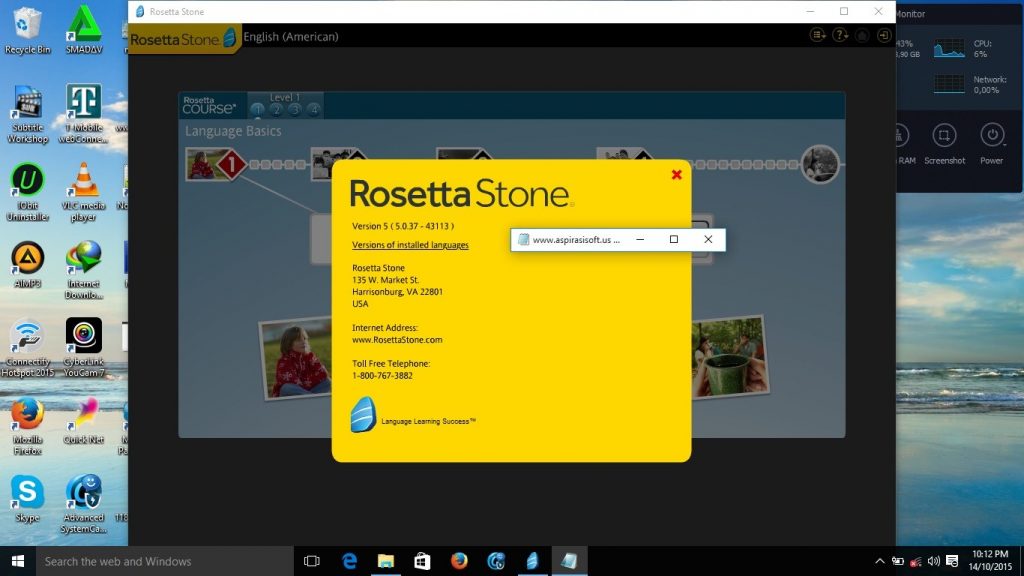Select unit 1 in Level 1
This screenshot has height=576, width=1024.
coord(257,110)
